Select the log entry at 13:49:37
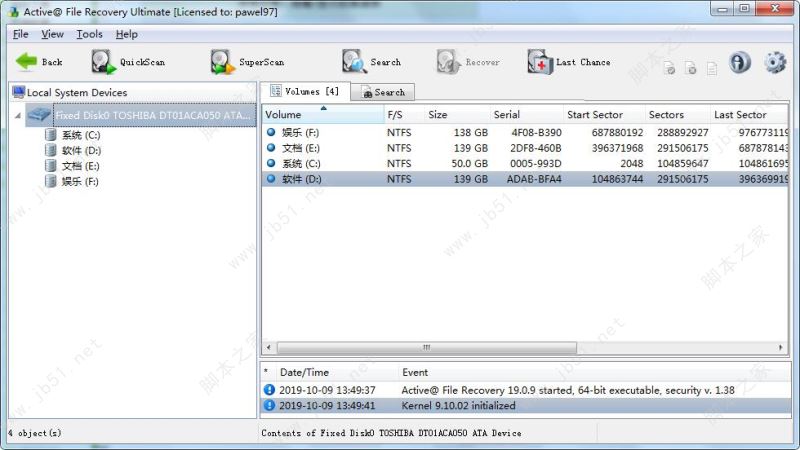 (526, 390)
